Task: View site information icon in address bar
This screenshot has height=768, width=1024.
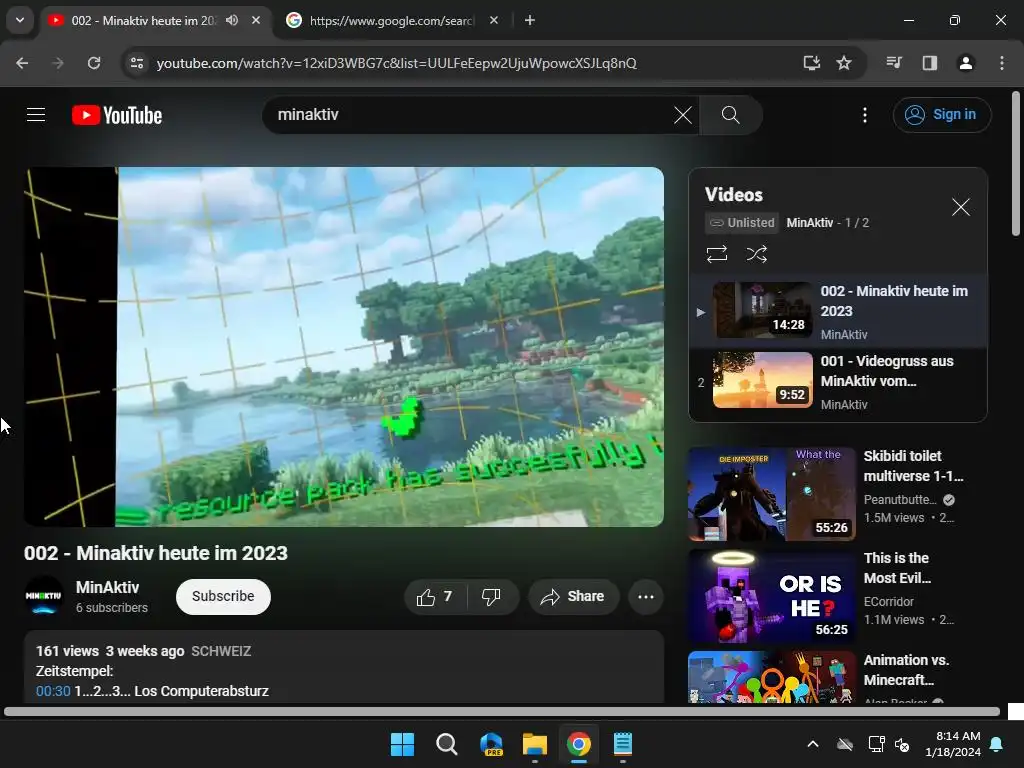Action: tap(136, 63)
